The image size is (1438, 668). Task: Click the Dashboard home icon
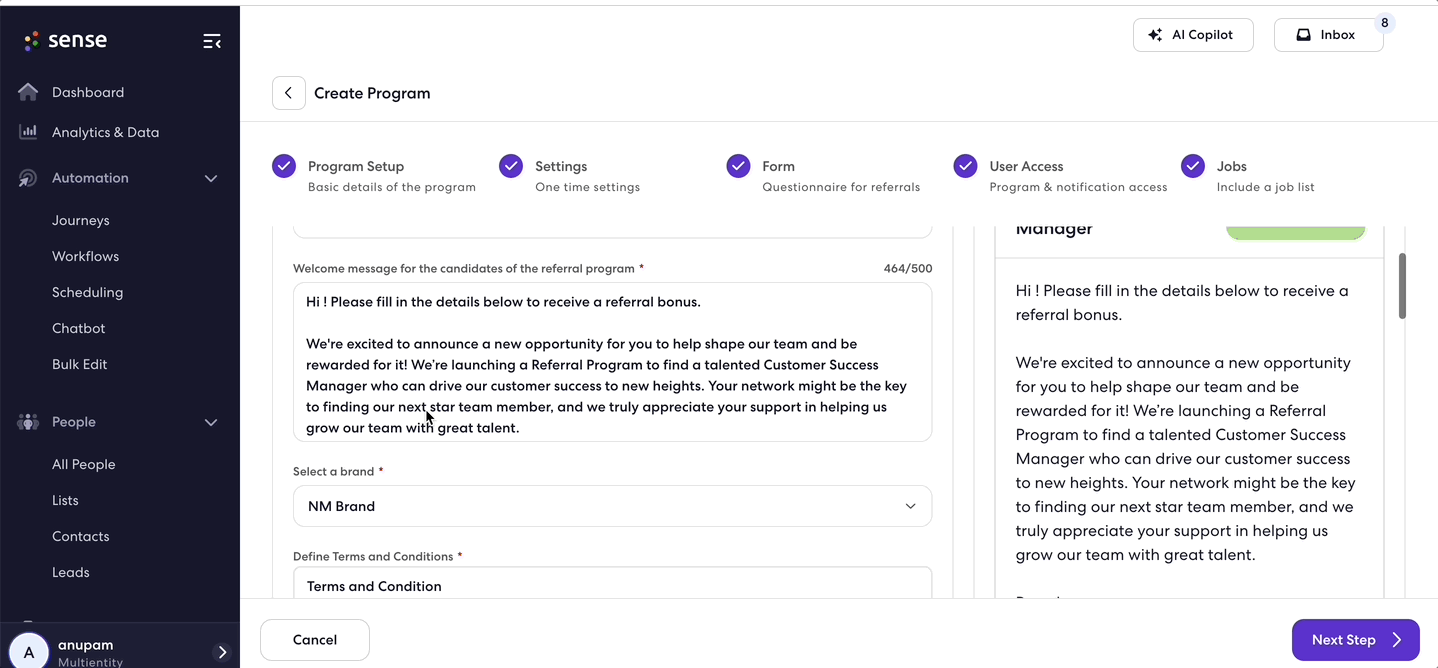[x=28, y=92]
